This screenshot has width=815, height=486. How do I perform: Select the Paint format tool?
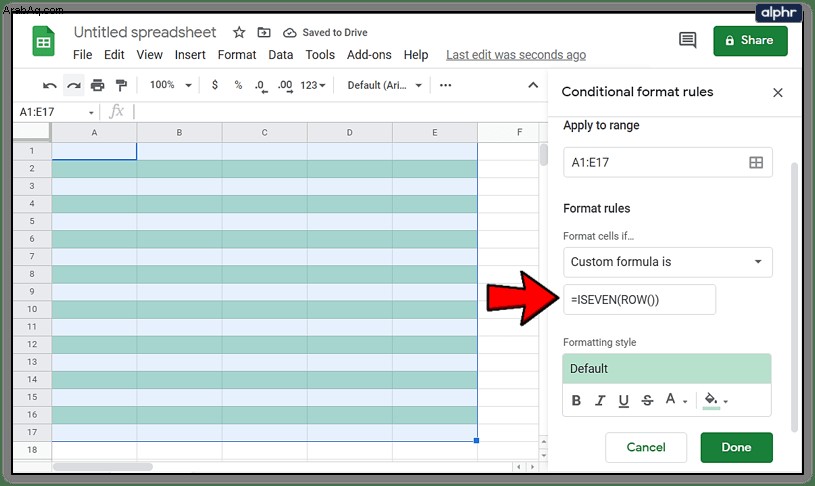pos(121,85)
